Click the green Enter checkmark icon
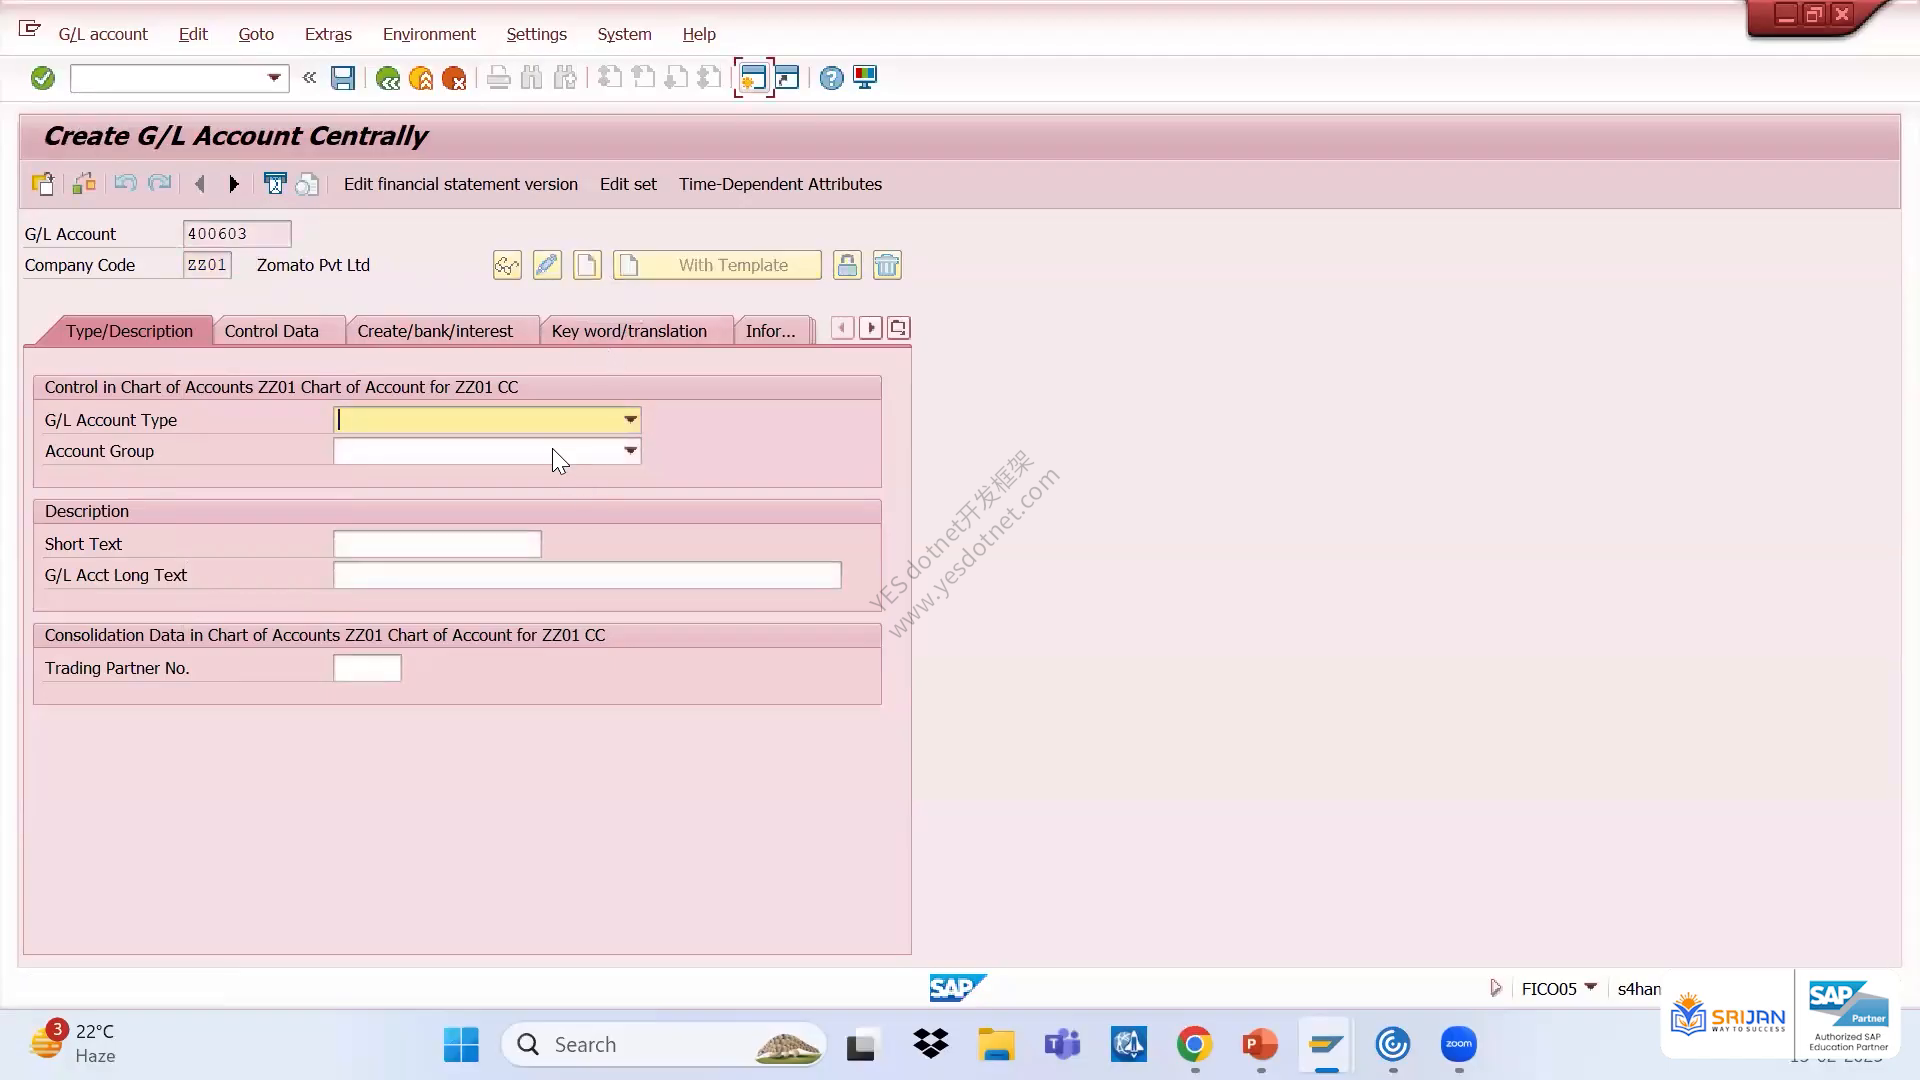Screen dimensions: 1920x1080 [x=42, y=78]
